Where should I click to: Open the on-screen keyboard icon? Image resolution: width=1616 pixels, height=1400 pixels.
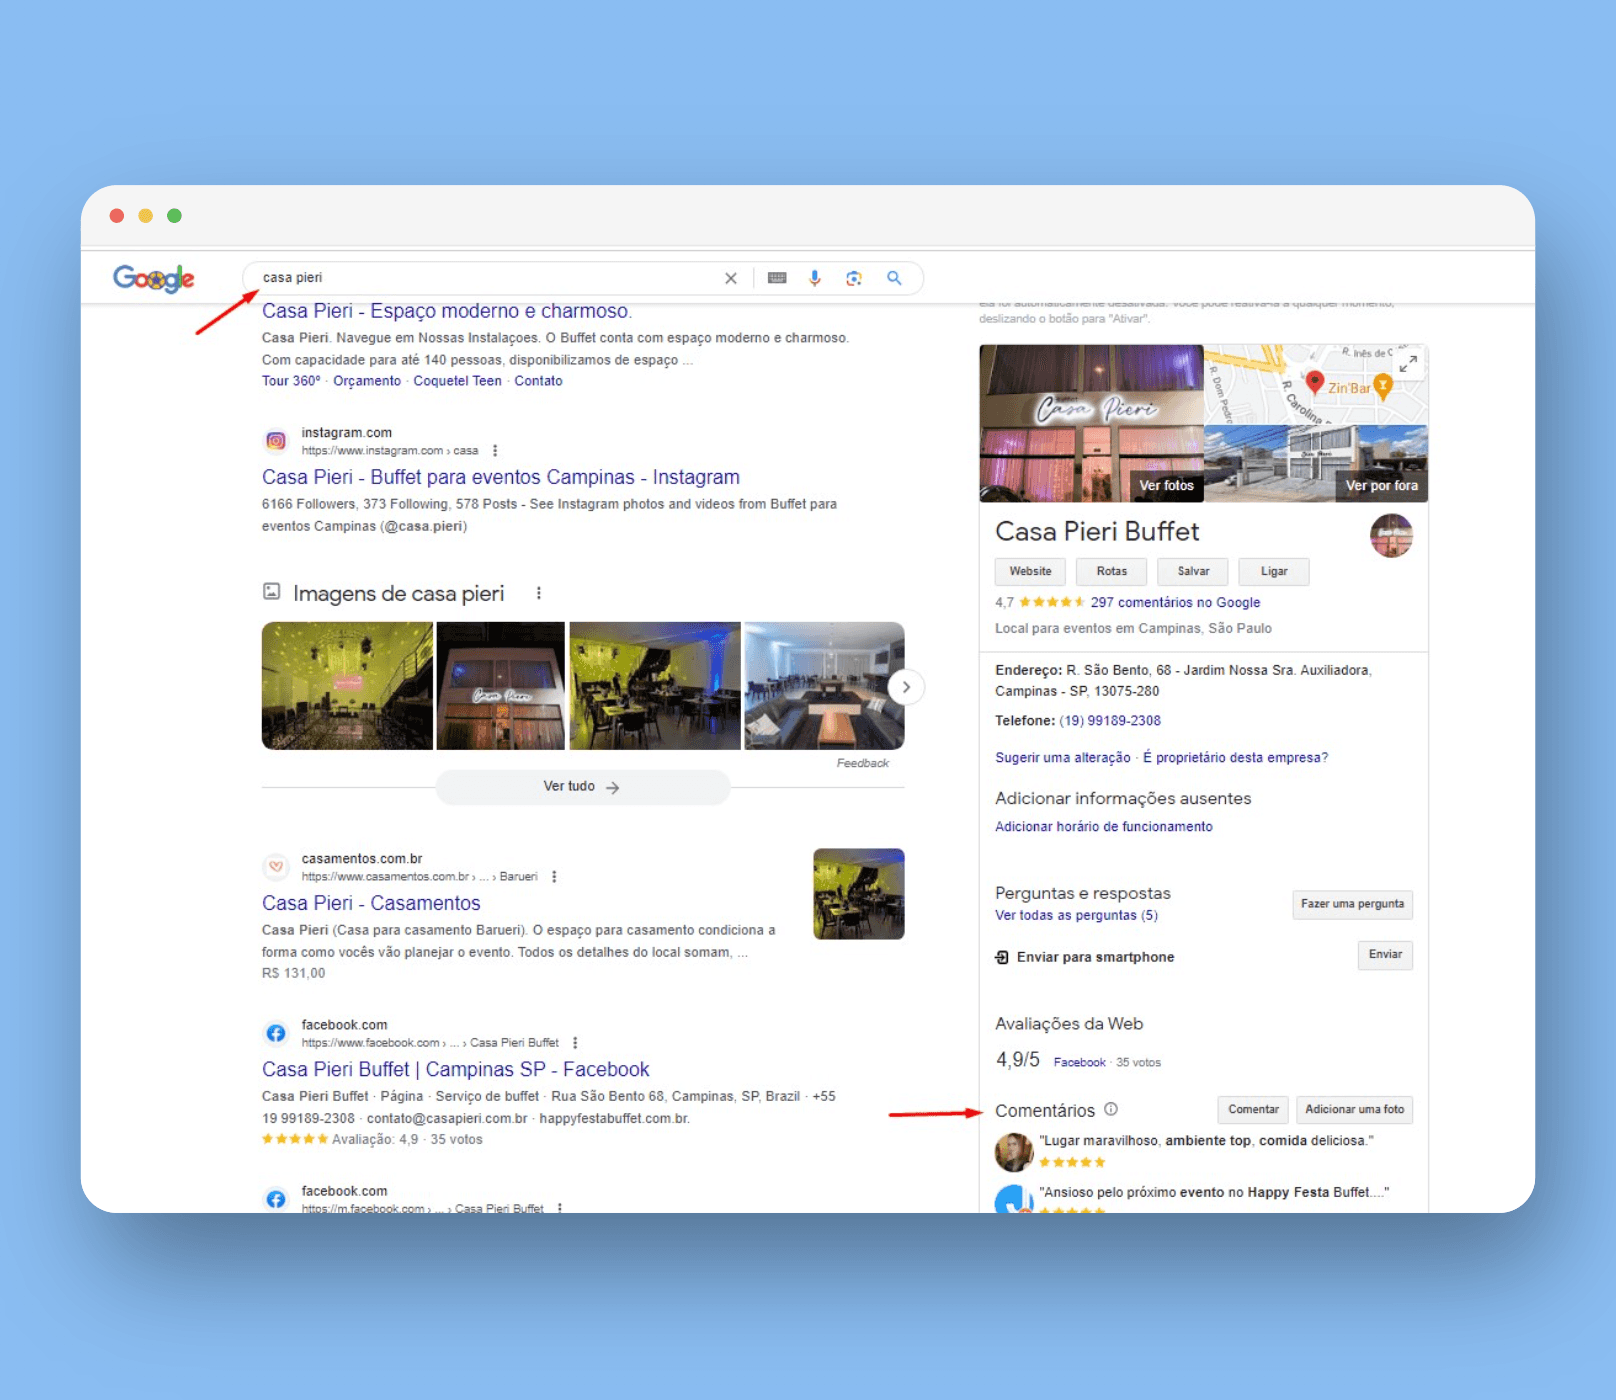tap(777, 278)
